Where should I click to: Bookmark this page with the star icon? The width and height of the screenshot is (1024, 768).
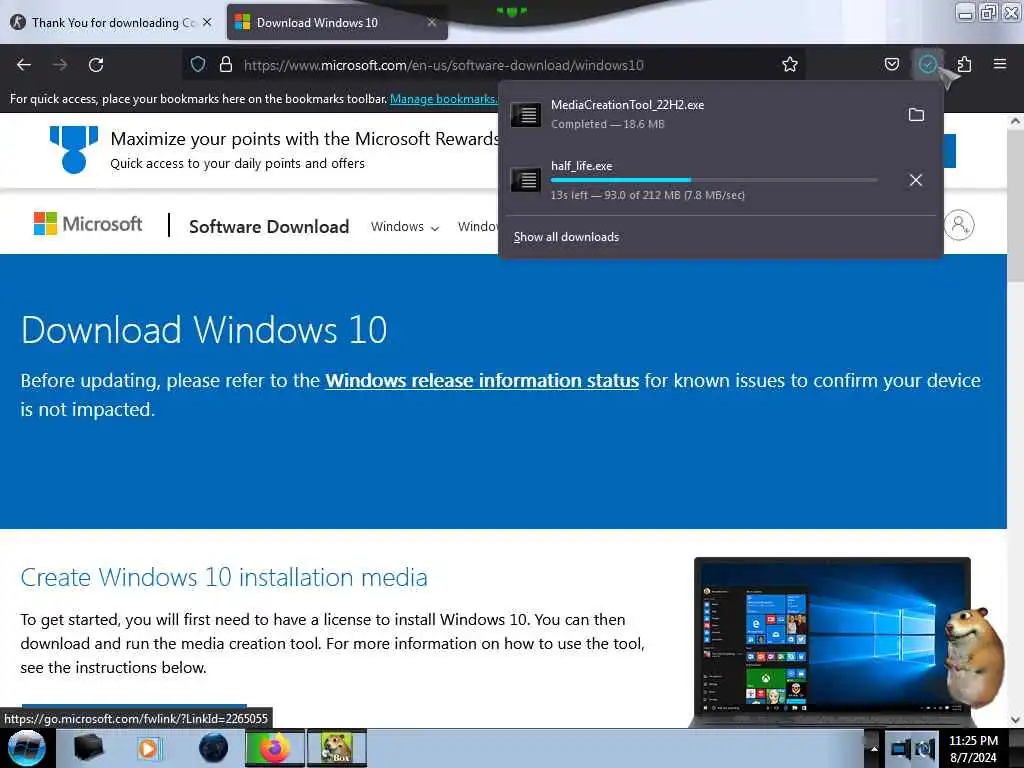790,65
